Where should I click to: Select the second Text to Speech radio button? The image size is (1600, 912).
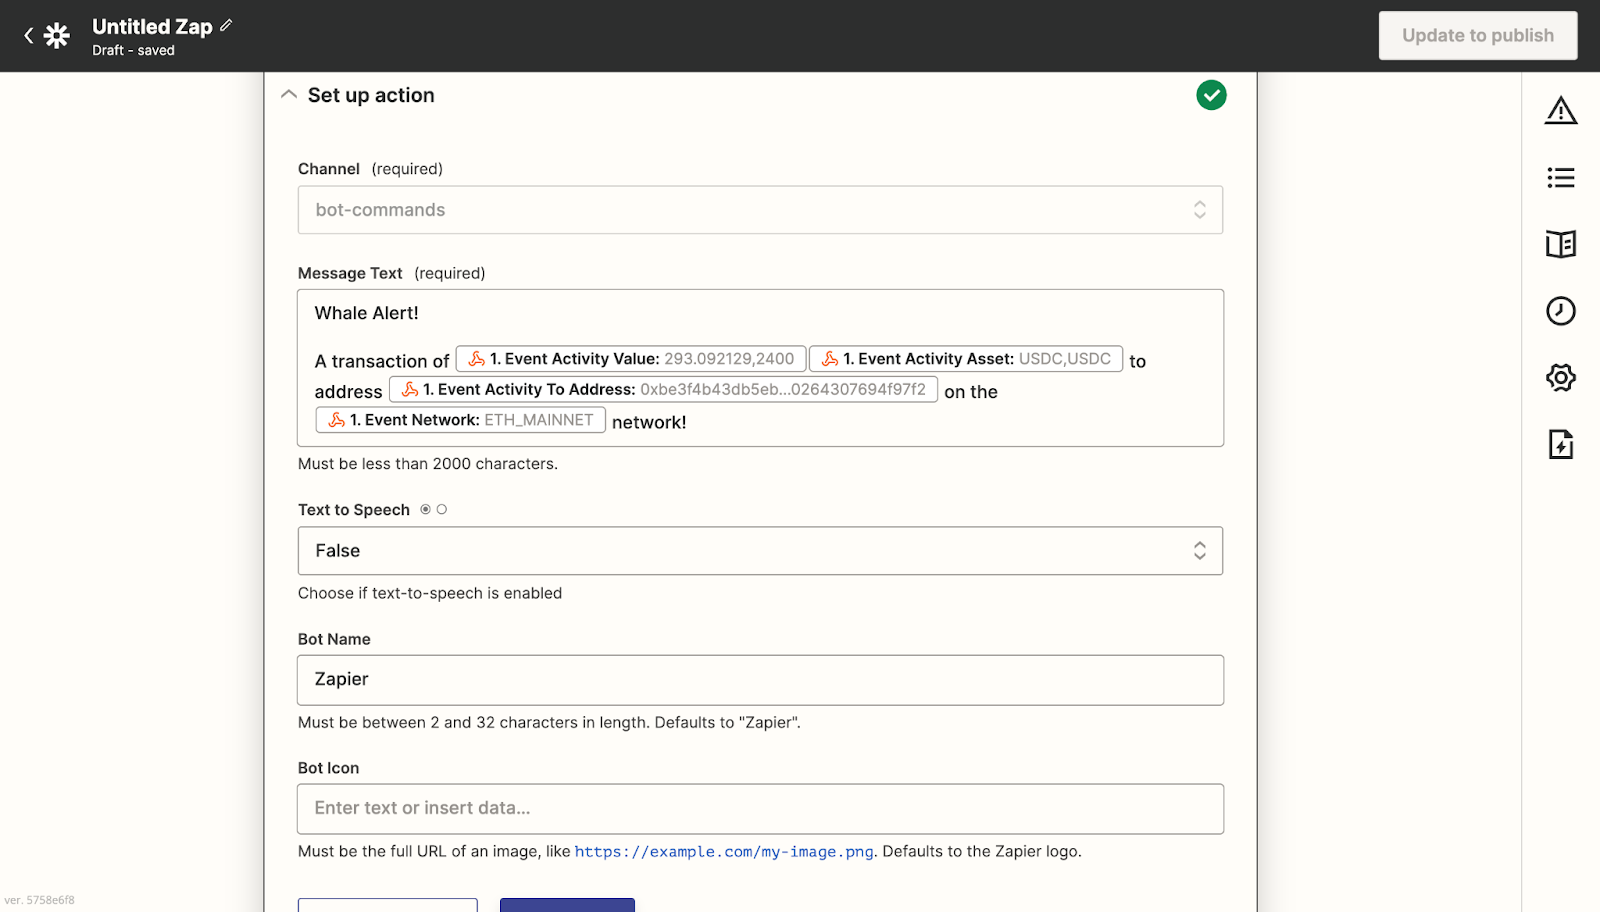pos(442,510)
